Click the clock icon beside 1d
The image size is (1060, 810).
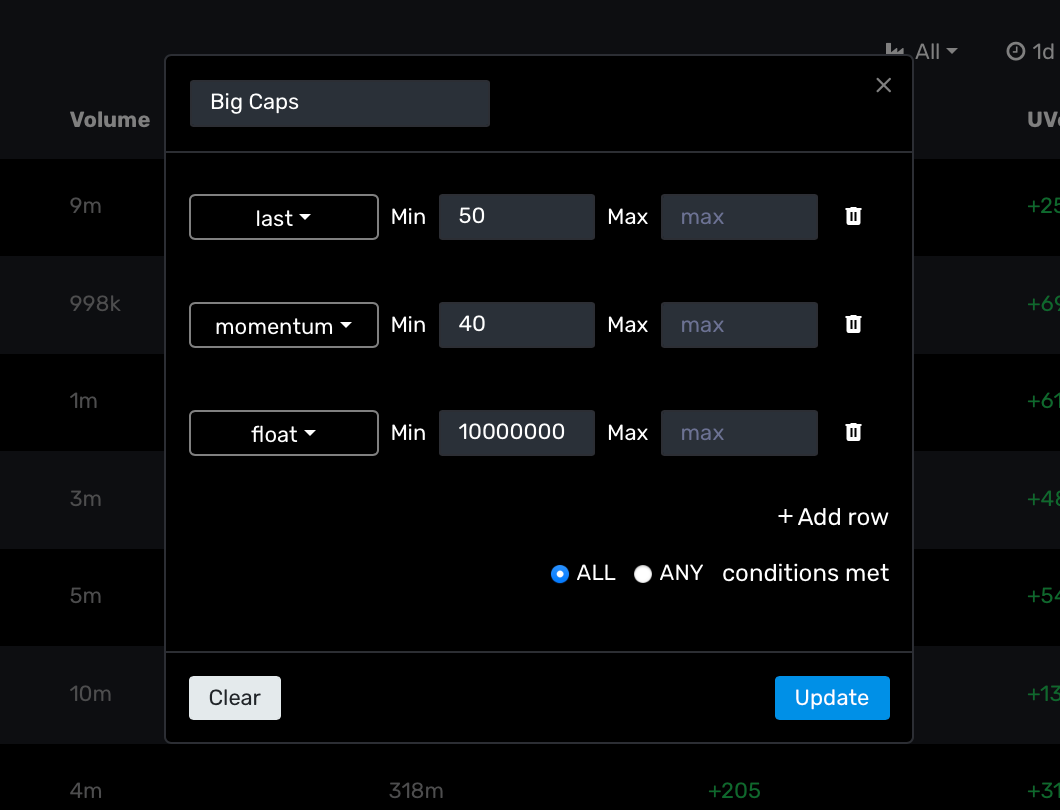point(1015,51)
